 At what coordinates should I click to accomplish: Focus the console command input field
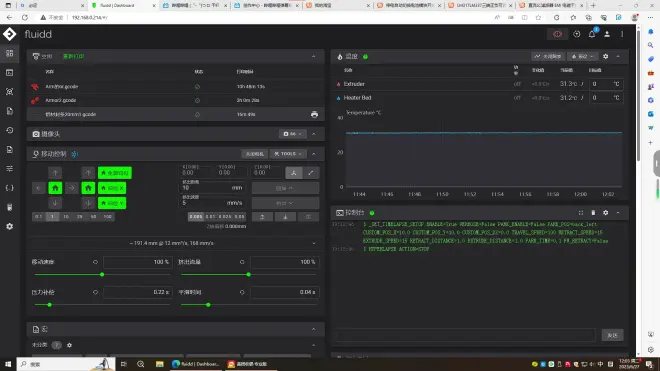(466, 335)
